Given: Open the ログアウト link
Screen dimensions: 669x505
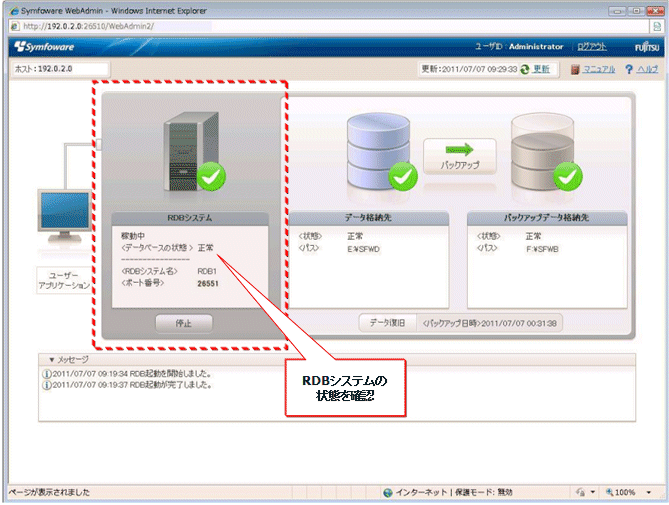Looking at the screenshot, I should point(592,46).
